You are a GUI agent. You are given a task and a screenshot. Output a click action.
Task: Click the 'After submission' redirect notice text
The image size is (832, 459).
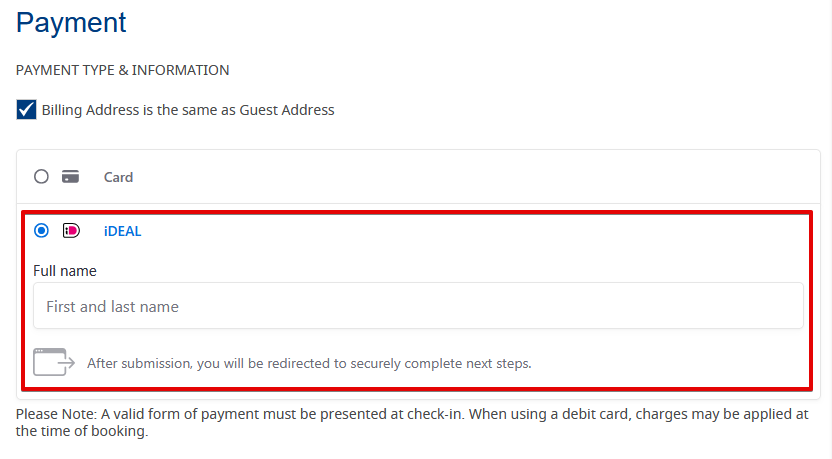309,363
